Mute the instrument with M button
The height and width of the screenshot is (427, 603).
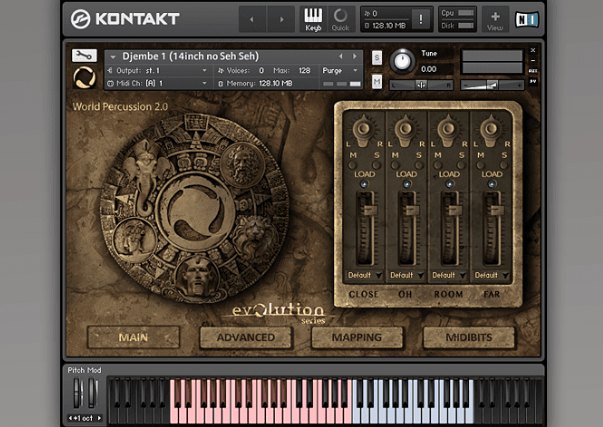click(x=377, y=82)
